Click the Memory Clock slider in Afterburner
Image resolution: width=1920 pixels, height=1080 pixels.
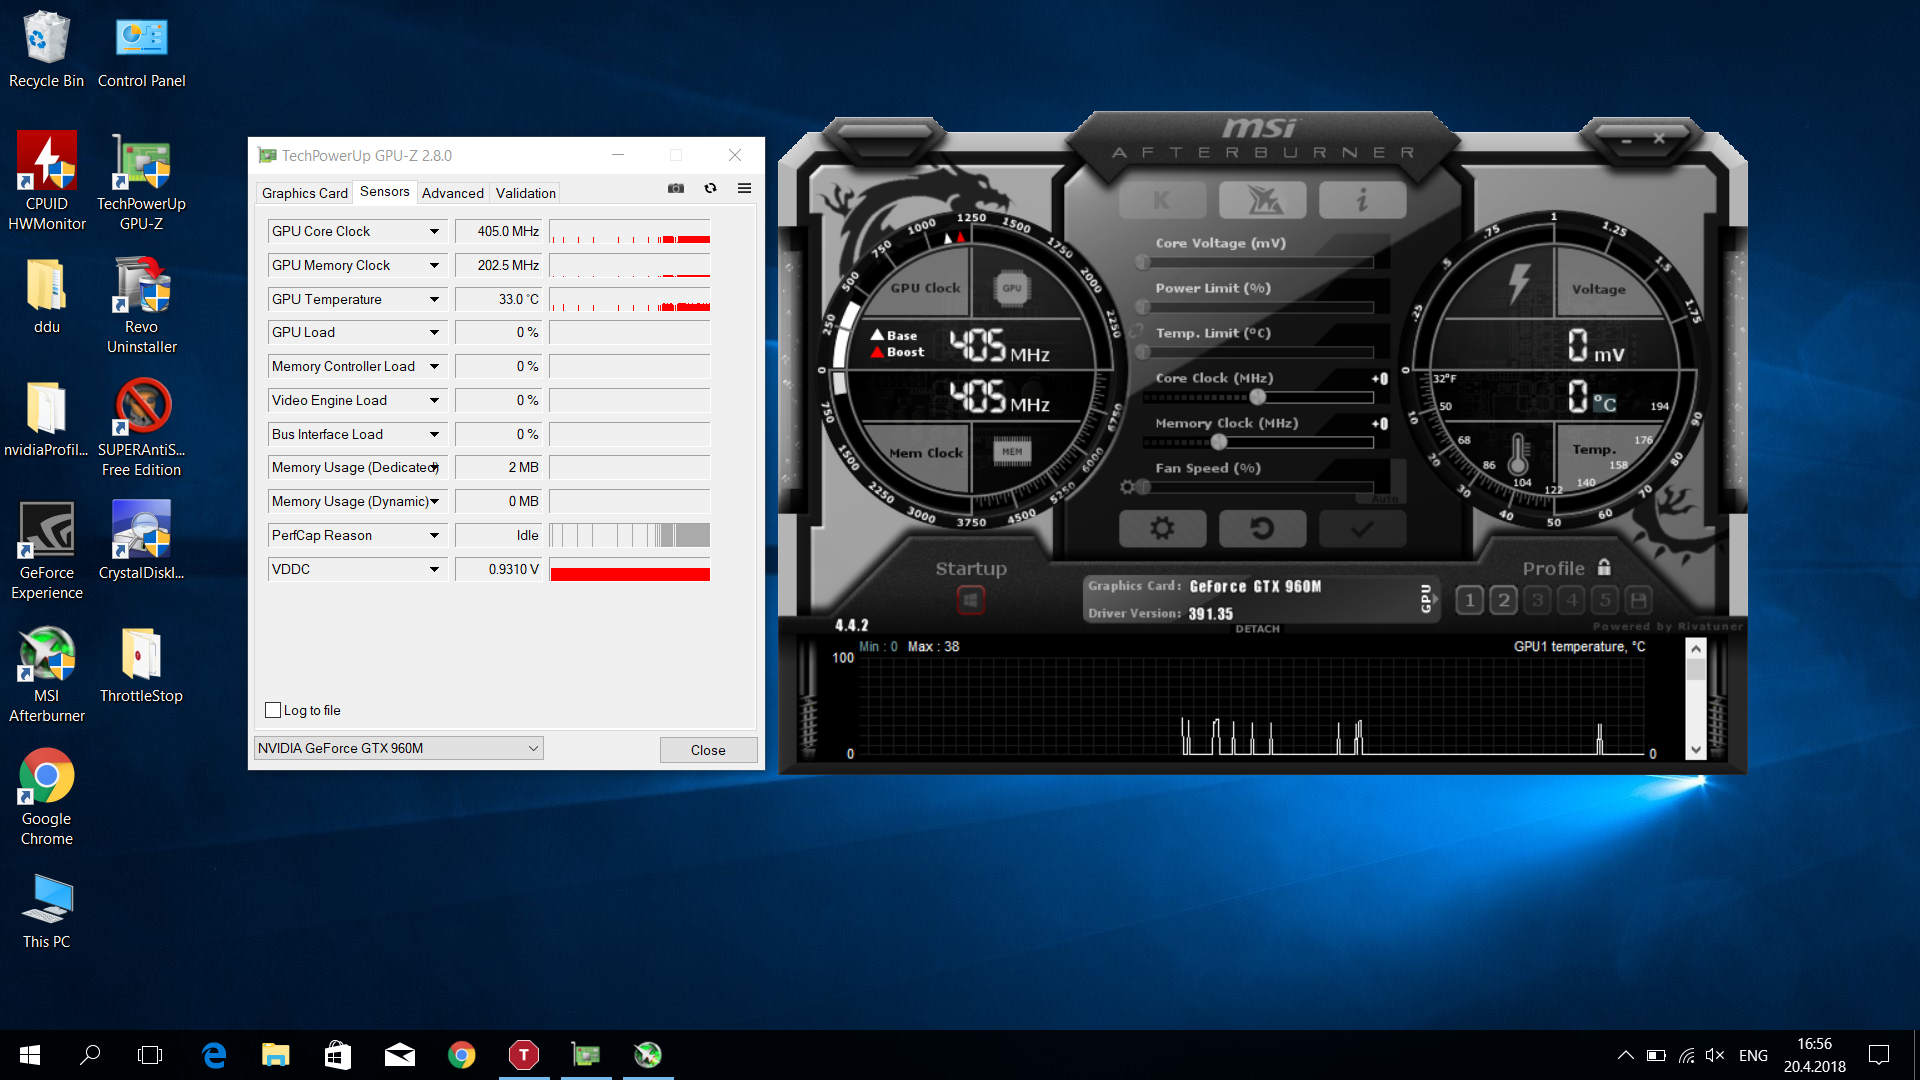coord(1258,442)
